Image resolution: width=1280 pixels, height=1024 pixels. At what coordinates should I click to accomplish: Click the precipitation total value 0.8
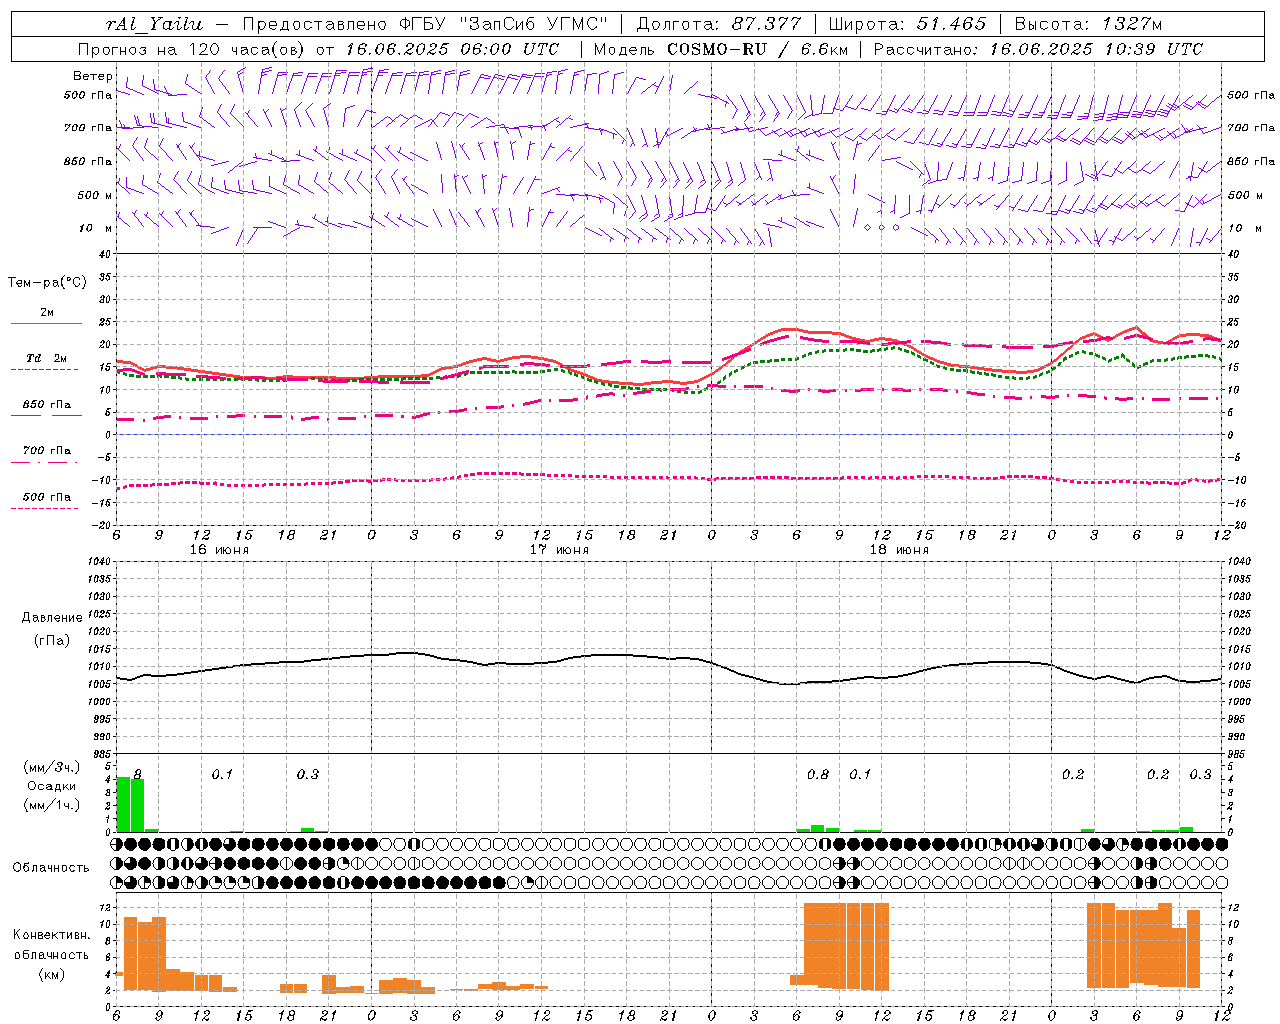(818, 774)
